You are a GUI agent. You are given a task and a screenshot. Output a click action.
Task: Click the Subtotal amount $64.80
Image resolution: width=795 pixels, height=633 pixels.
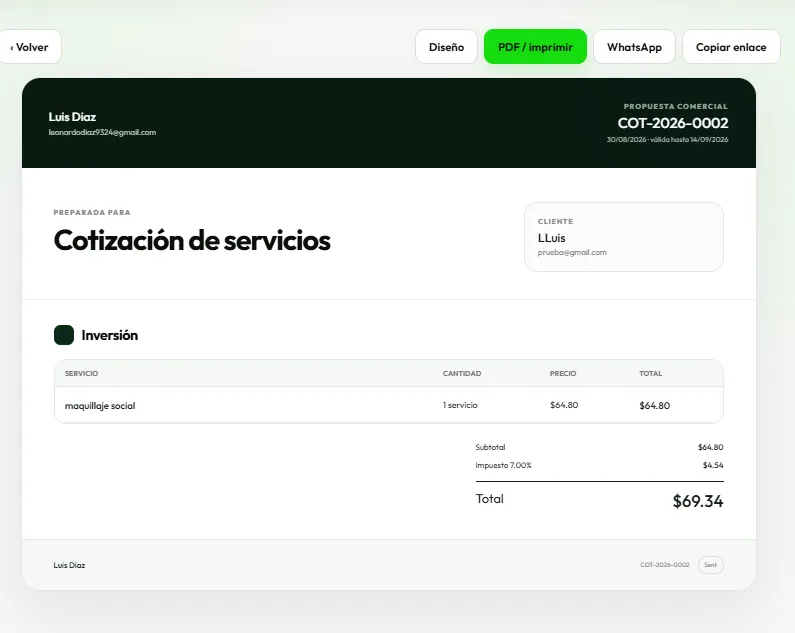(x=710, y=447)
